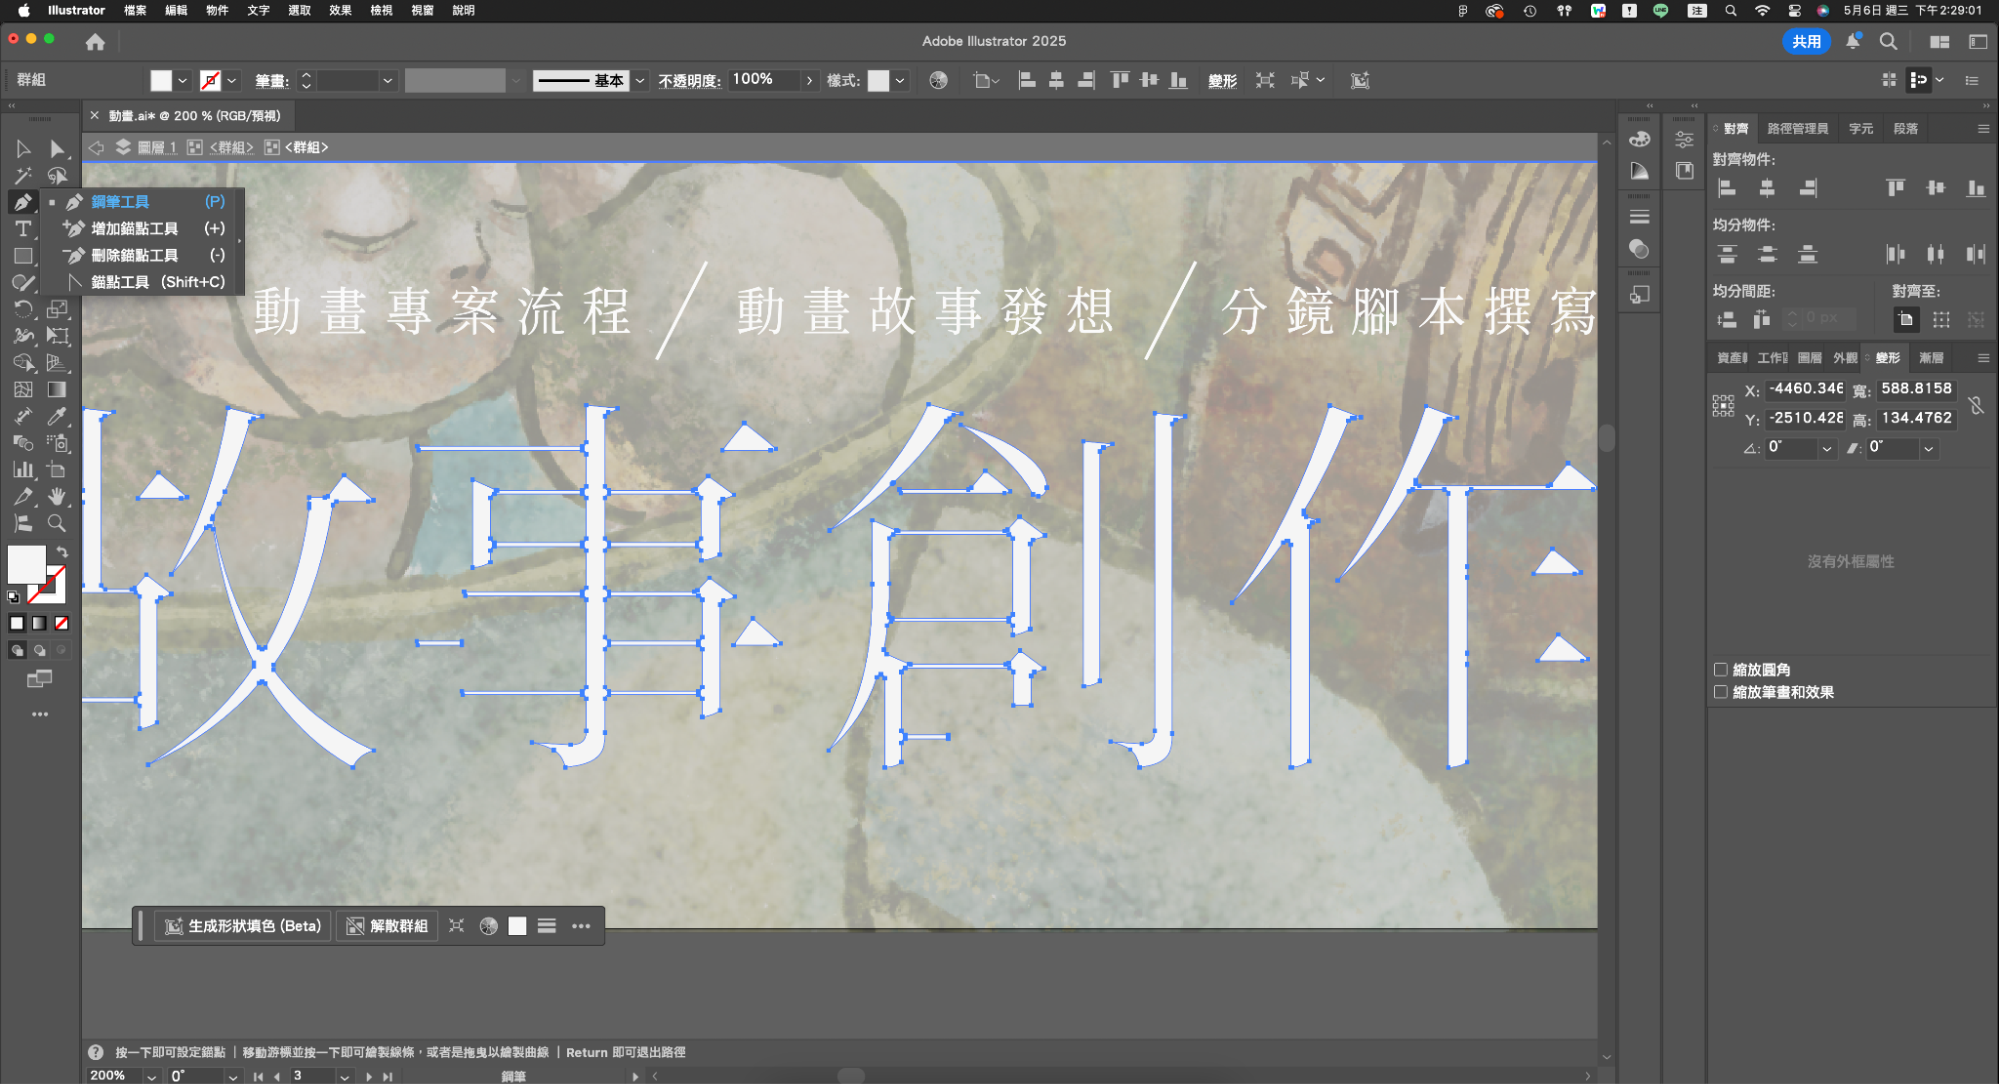Open the search magnifier in app bar

click(x=1888, y=41)
